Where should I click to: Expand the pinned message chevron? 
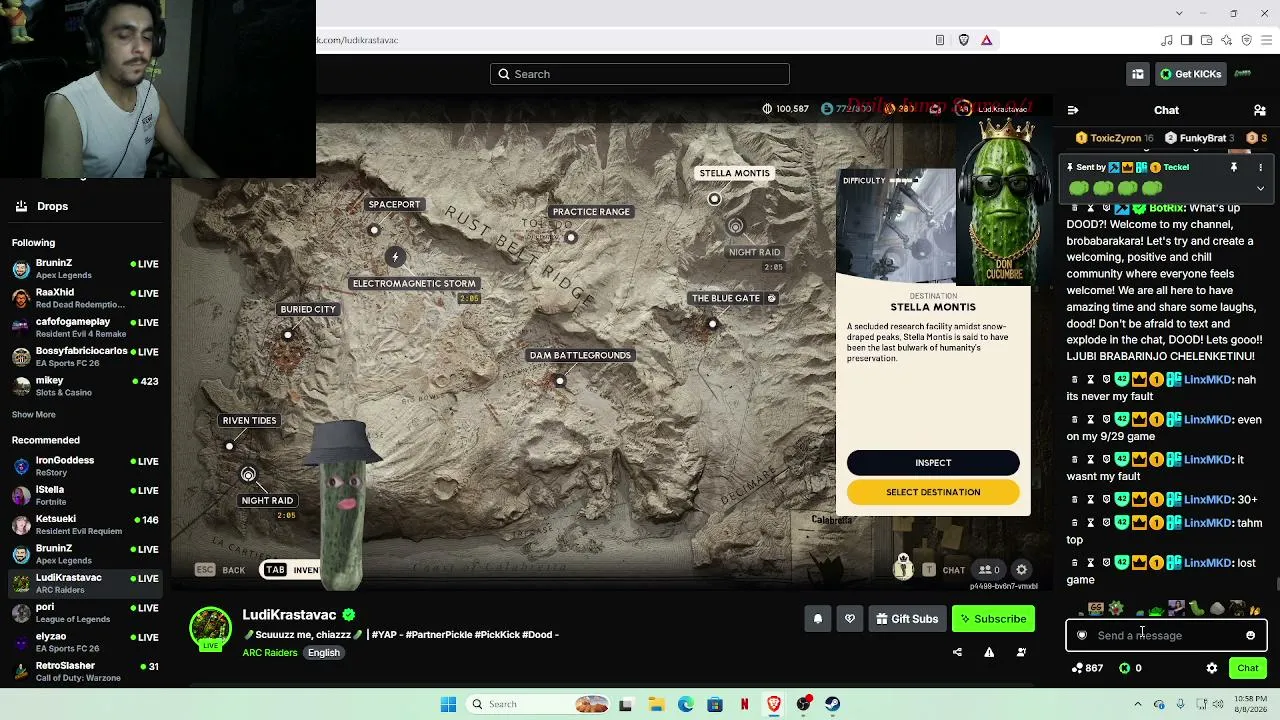pyautogui.click(x=1260, y=188)
